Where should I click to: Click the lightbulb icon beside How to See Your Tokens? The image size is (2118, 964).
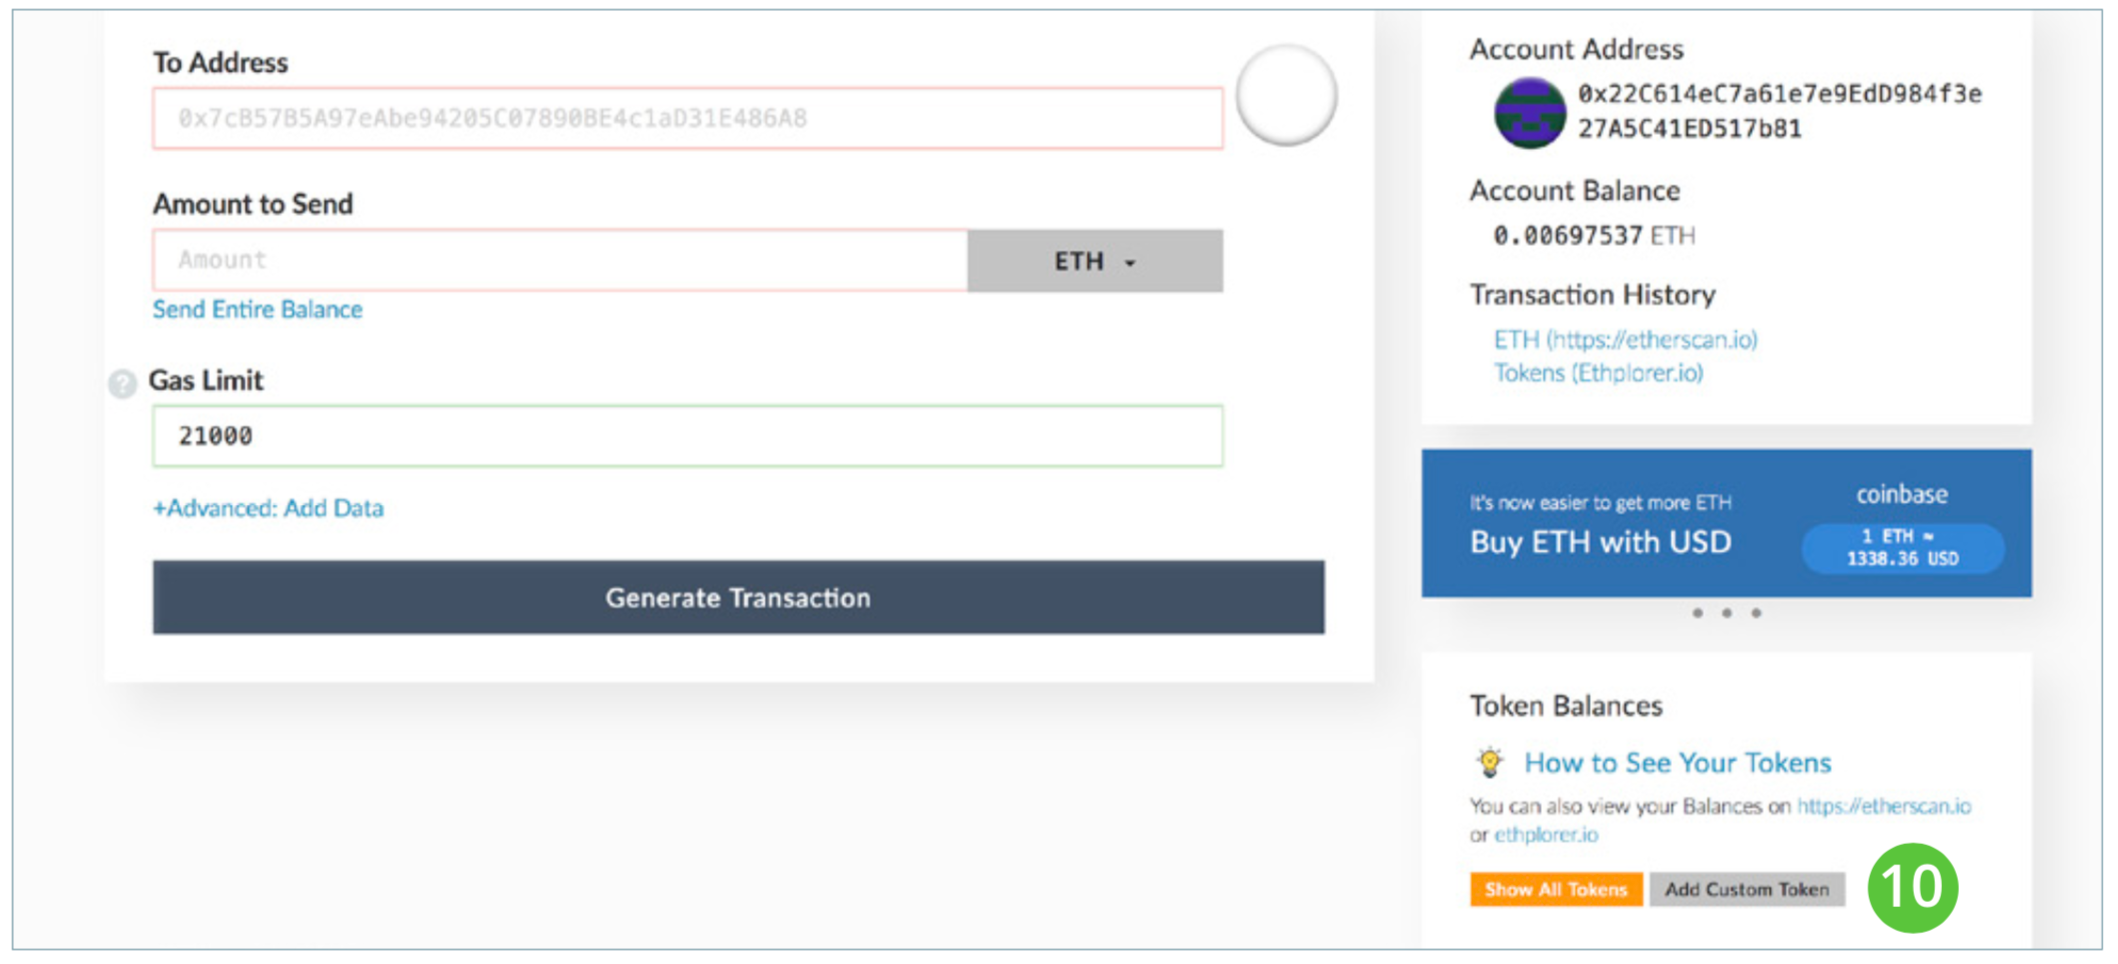1491,764
